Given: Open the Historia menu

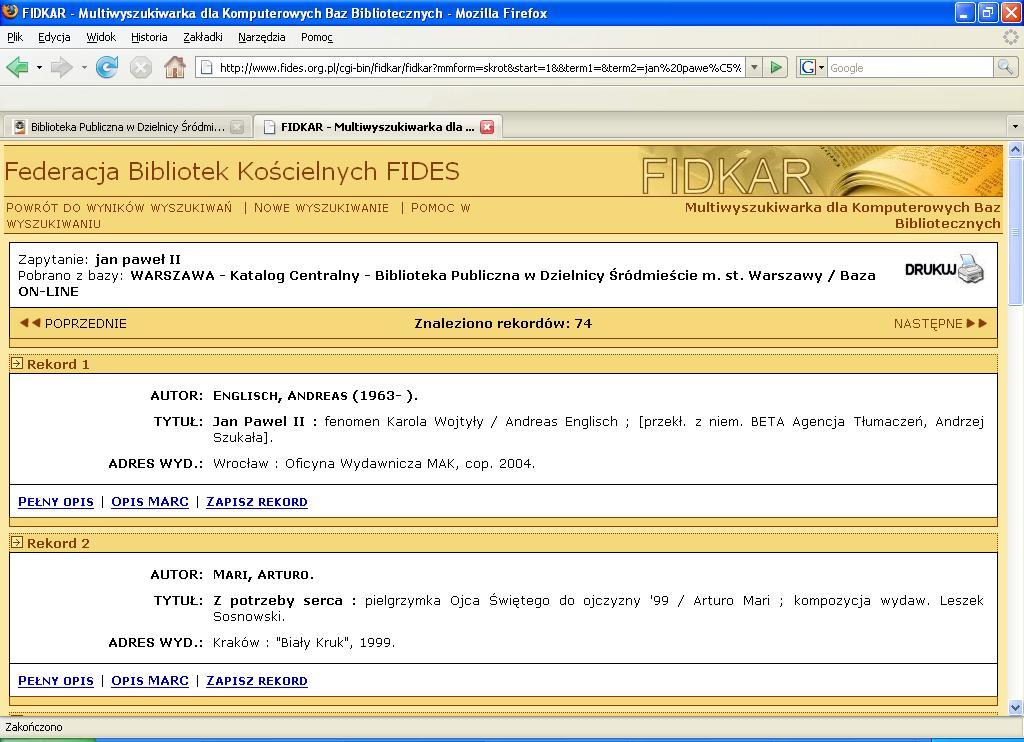Looking at the screenshot, I should pyautogui.click(x=149, y=37).
